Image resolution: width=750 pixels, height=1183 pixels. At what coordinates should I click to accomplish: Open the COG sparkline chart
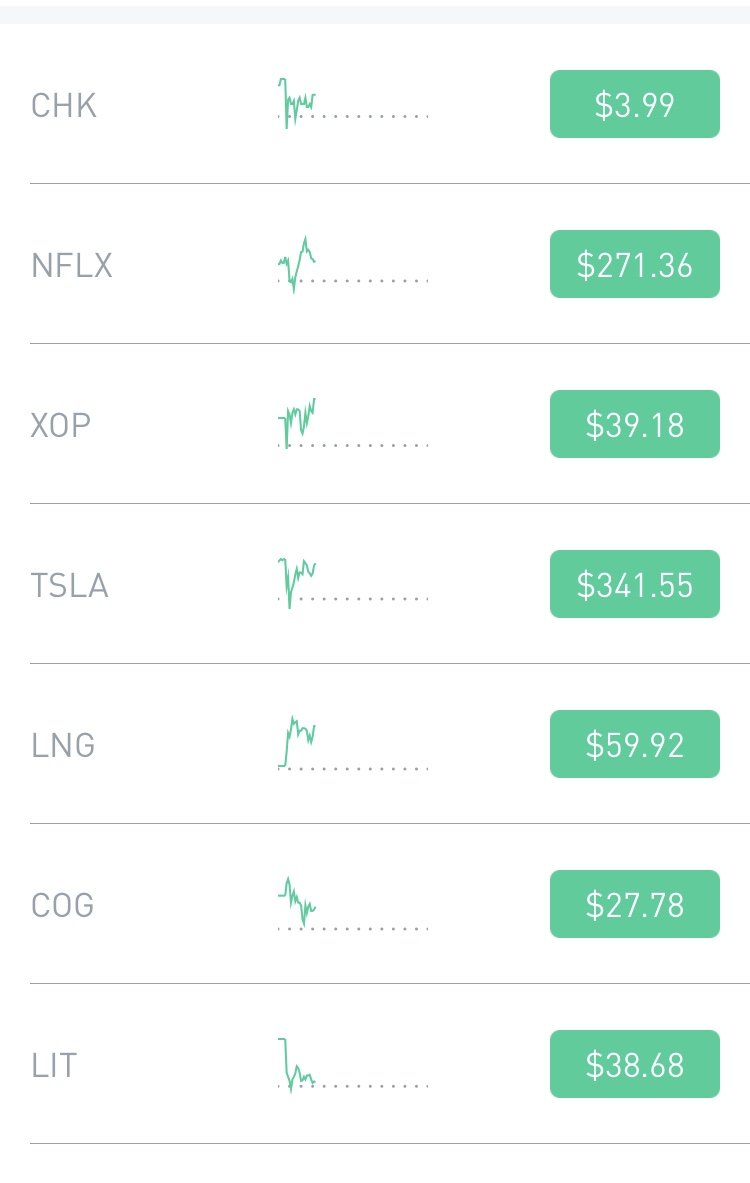(x=353, y=903)
